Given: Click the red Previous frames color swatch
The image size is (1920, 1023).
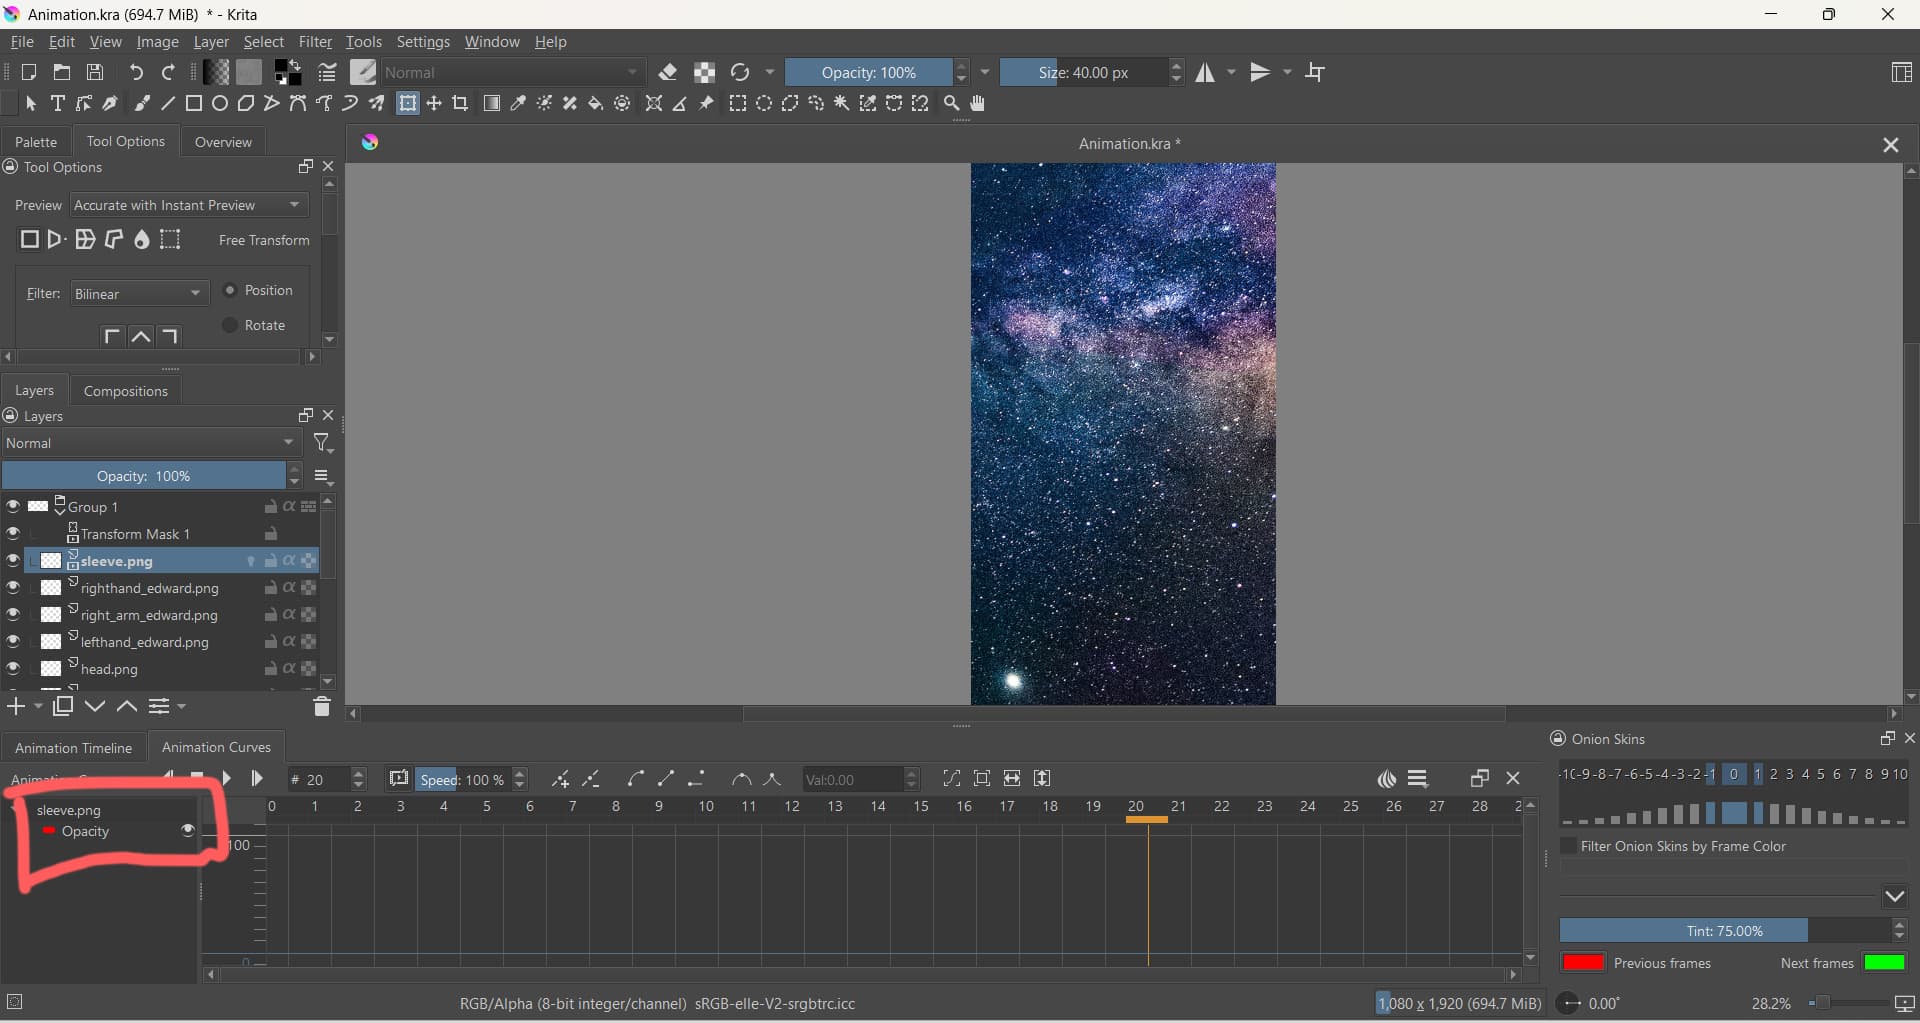Looking at the screenshot, I should point(1583,962).
